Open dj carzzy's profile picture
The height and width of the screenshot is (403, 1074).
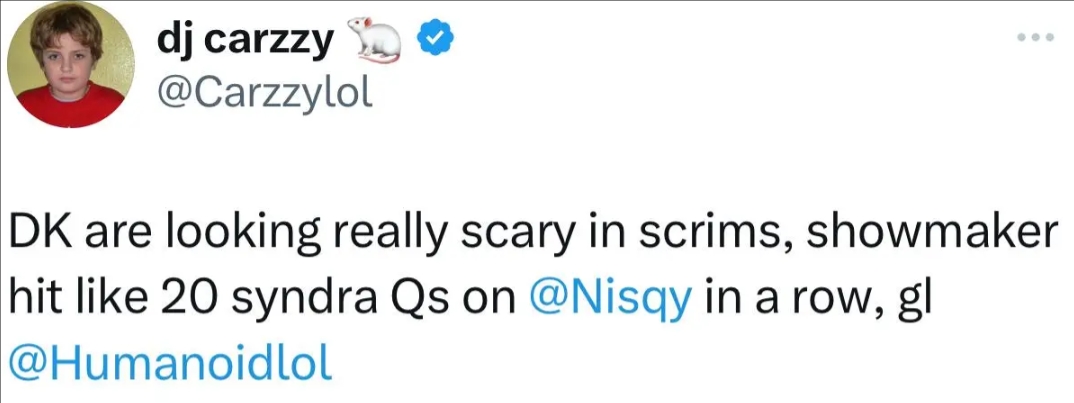pos(71,66)
